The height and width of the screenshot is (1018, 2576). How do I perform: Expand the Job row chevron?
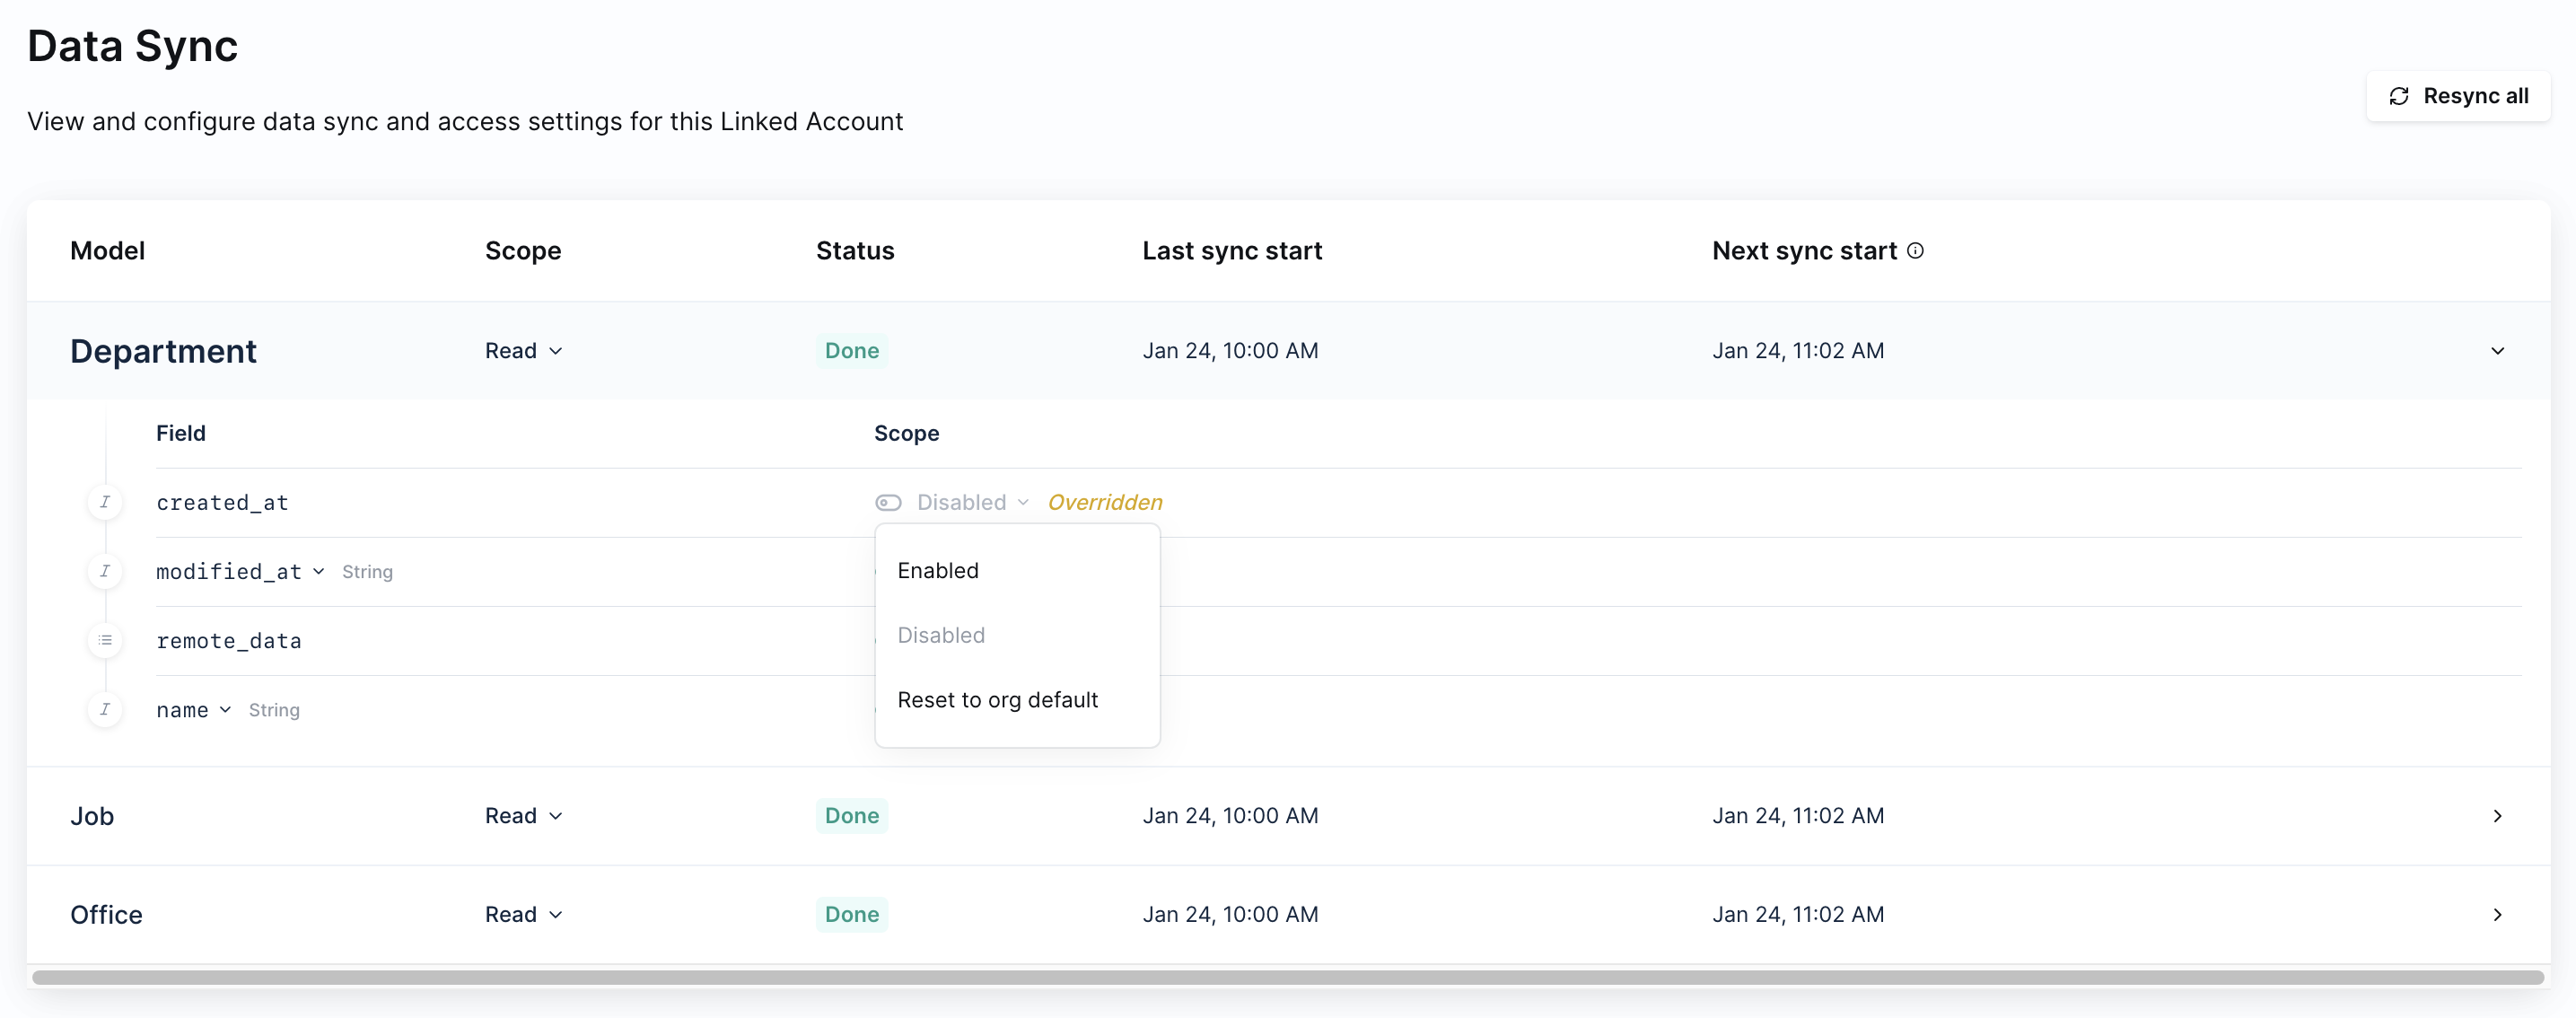click(2497, 816)
